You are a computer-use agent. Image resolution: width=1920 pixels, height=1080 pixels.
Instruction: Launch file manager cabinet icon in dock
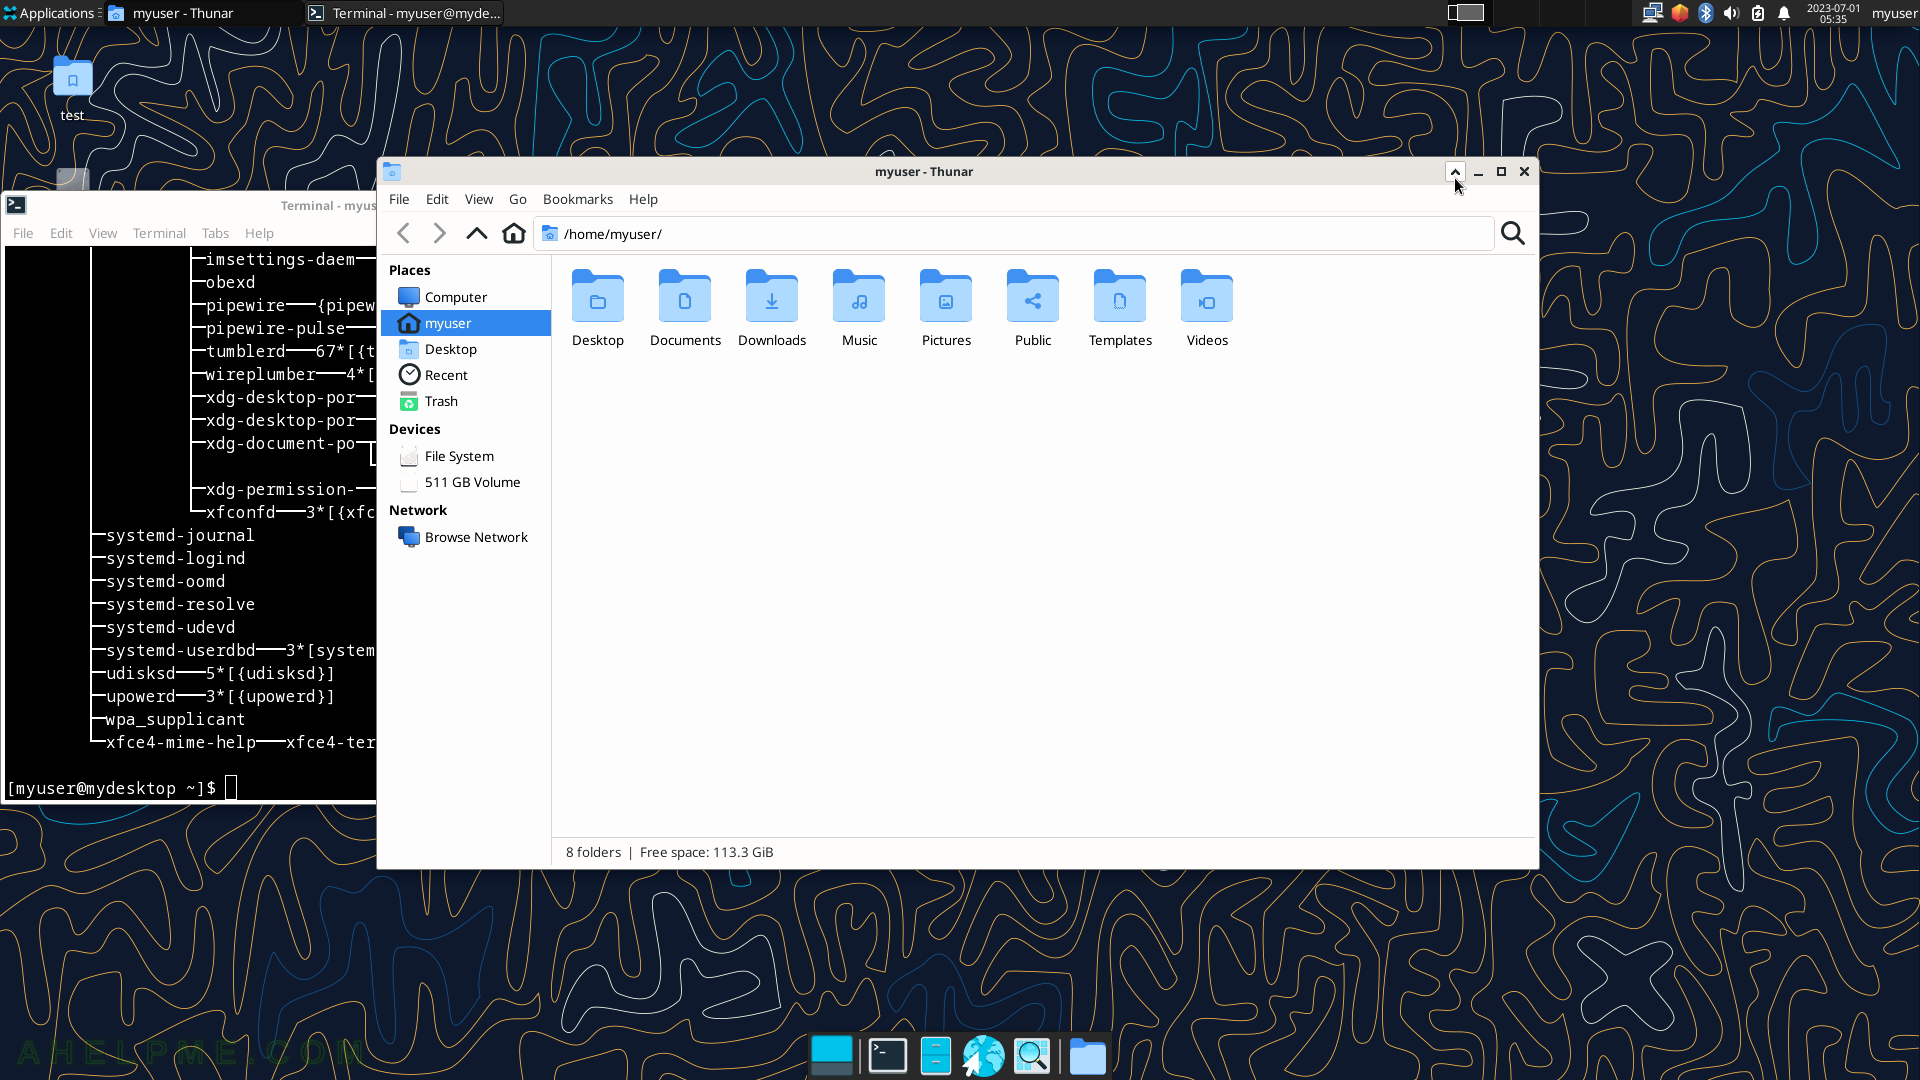[935, 1055]
